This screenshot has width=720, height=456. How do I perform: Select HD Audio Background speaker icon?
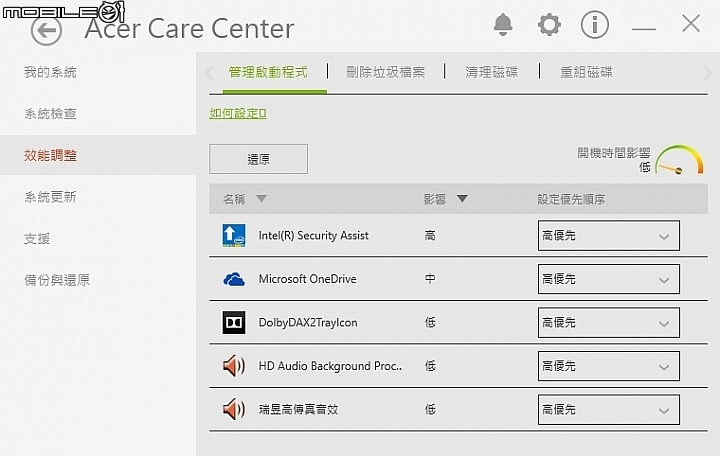pyautogui.click(x=234, y=366)
